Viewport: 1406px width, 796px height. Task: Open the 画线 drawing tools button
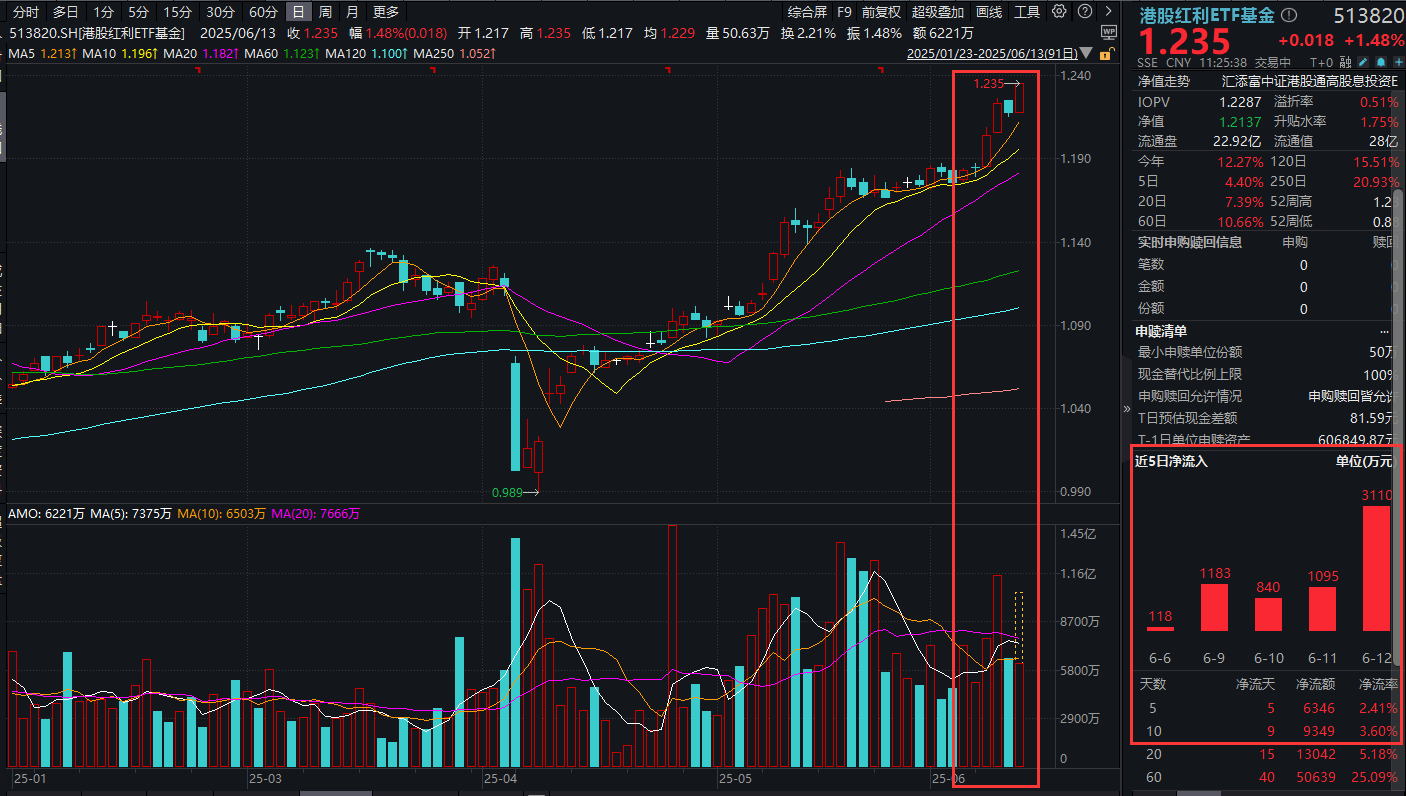coord(989,12)
